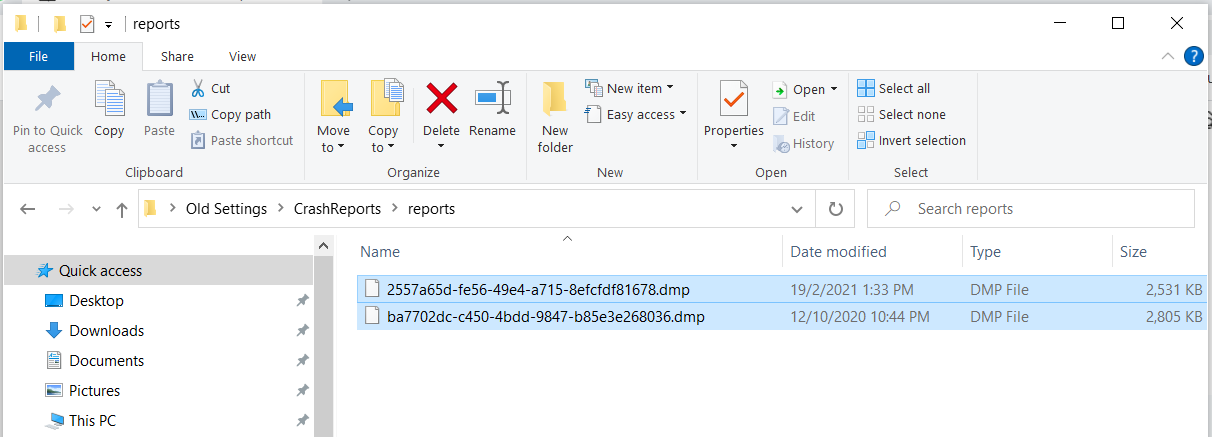Open This PC in navigation pane
The image size is (1212, 437).
coord(92,420)
